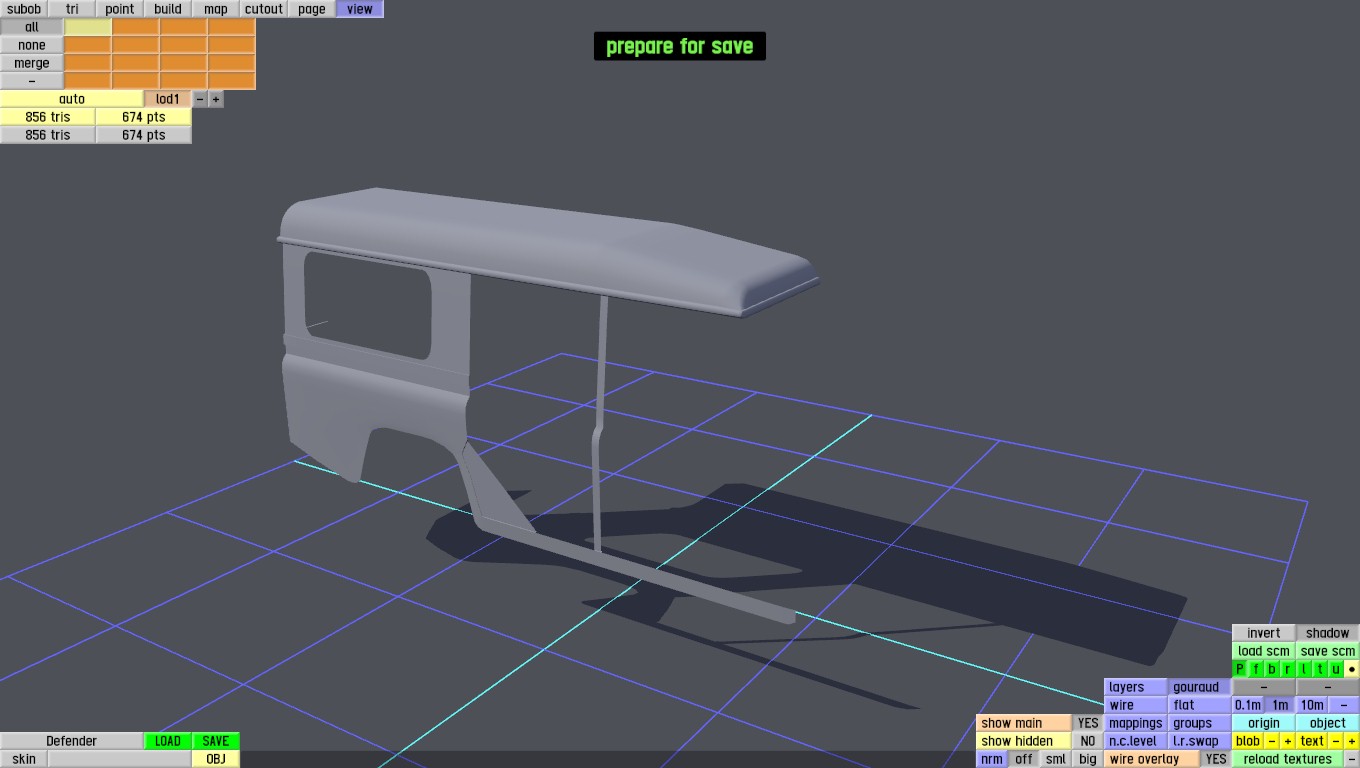
Task: Increase the lod level with plus
Action: 216,99
